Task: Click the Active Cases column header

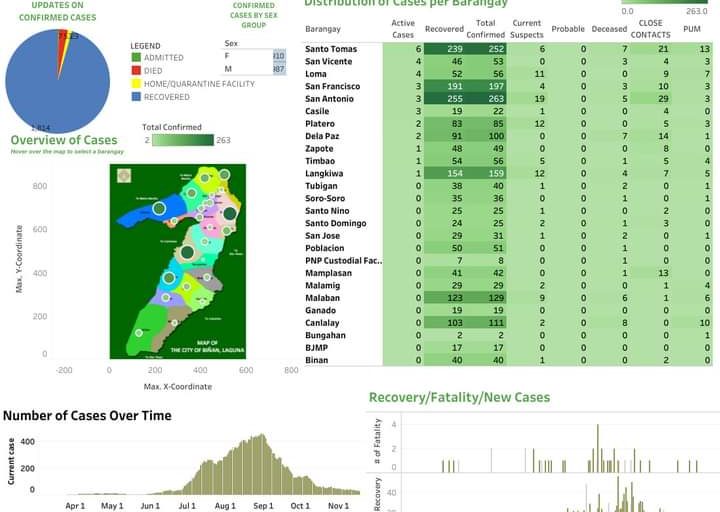Action: point(403,29)
